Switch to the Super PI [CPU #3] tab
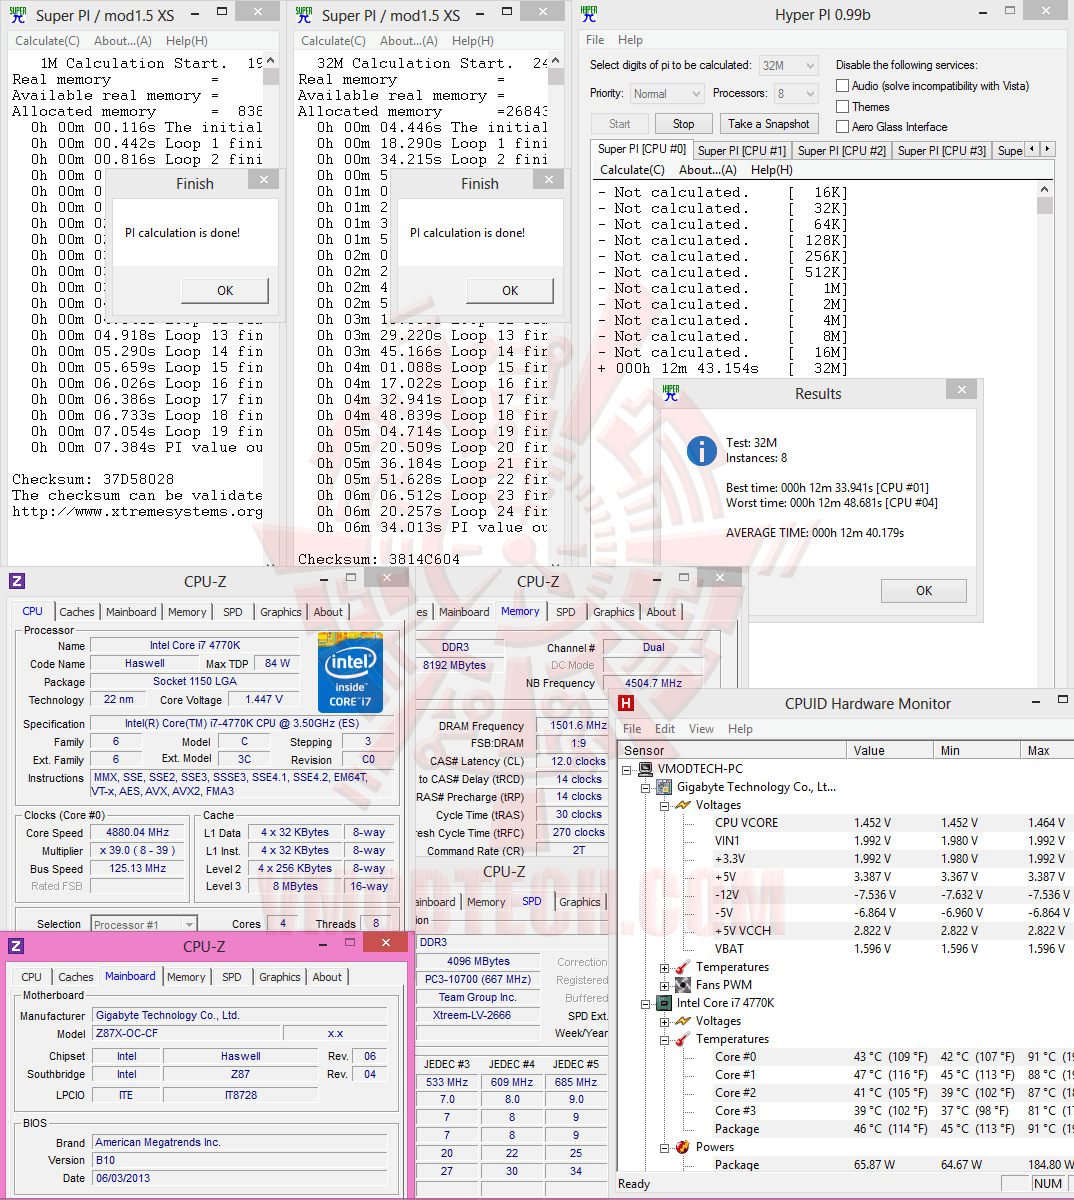 (x=942, y=150)
